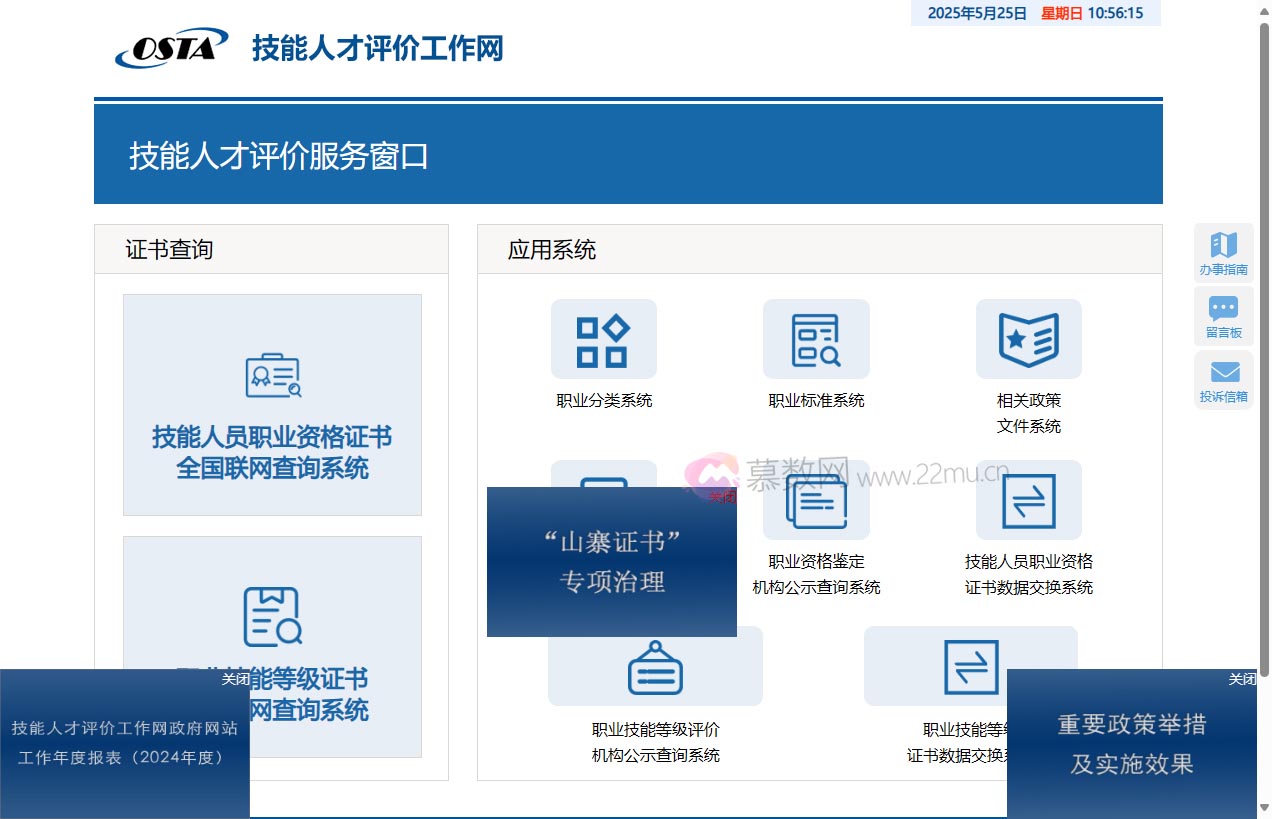Close the bottom-left popup via 关闭
The image size is (1272, 819).
236,679
